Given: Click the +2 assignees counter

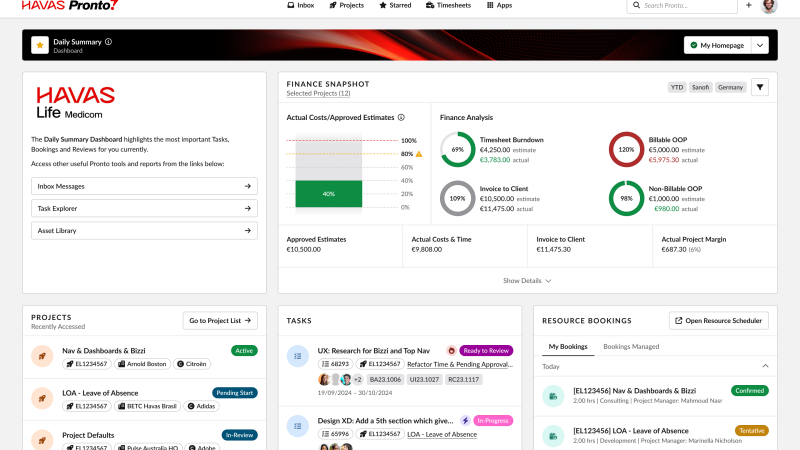Looking at the screenshot, I should pyautogui.click(x=358, y=380).
